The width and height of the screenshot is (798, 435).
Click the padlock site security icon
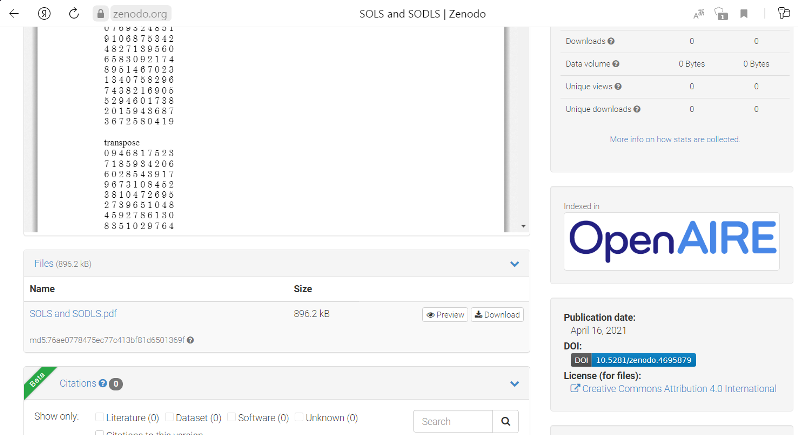[101, 14]
